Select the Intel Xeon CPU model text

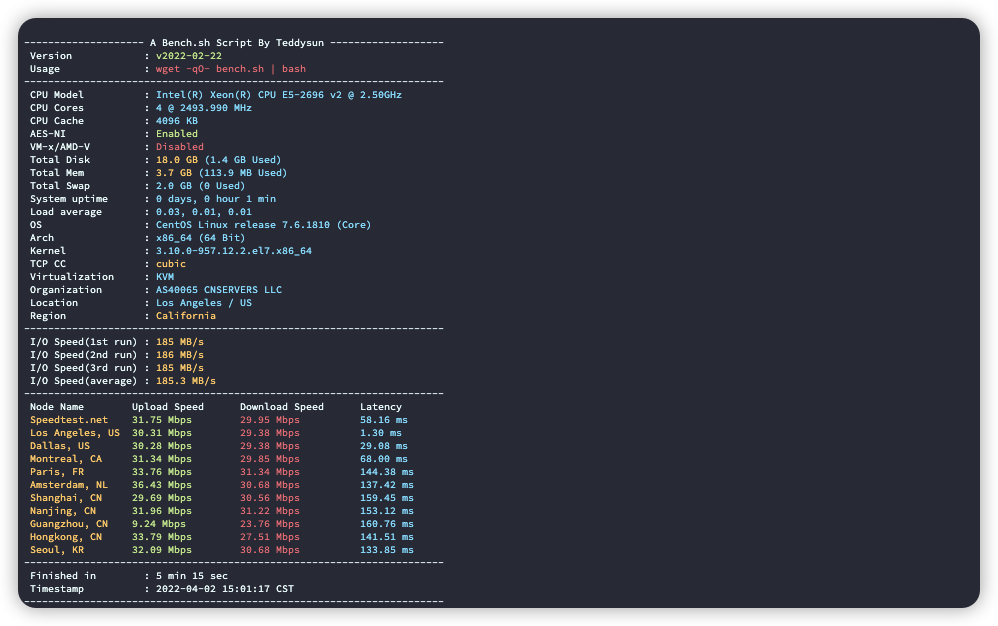(x=279, y=95)
